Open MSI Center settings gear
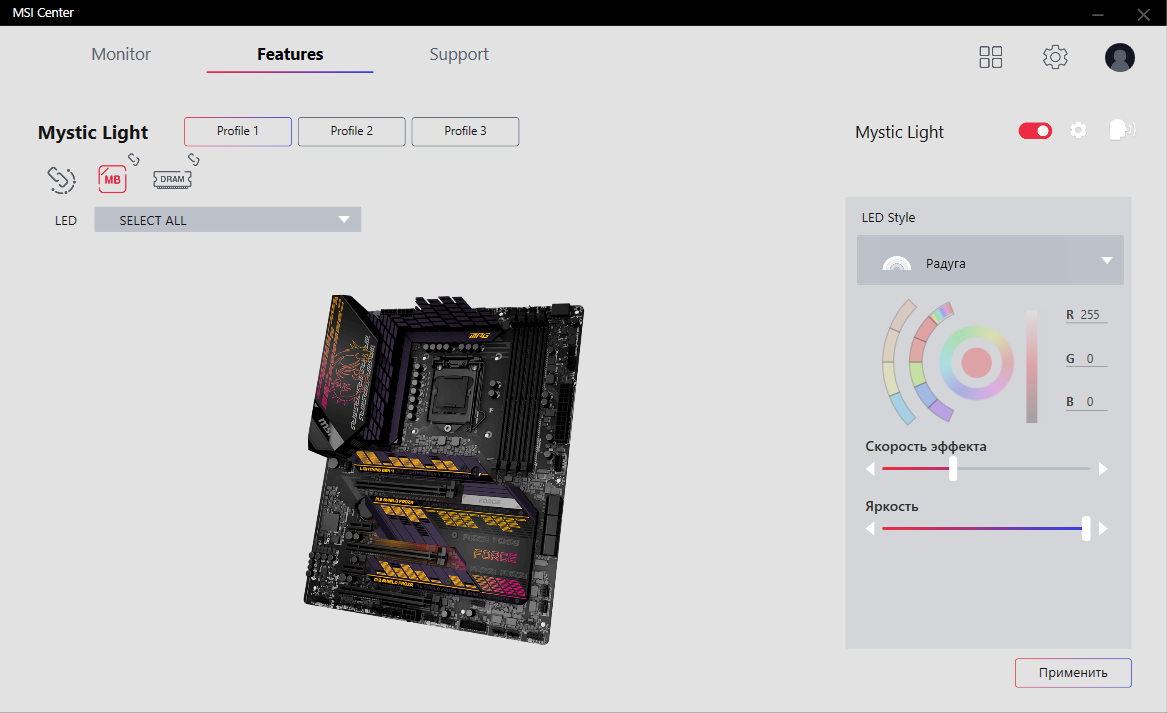Image resolution: width=1167 pixels, height=713 pixels. pos(1055,57)
